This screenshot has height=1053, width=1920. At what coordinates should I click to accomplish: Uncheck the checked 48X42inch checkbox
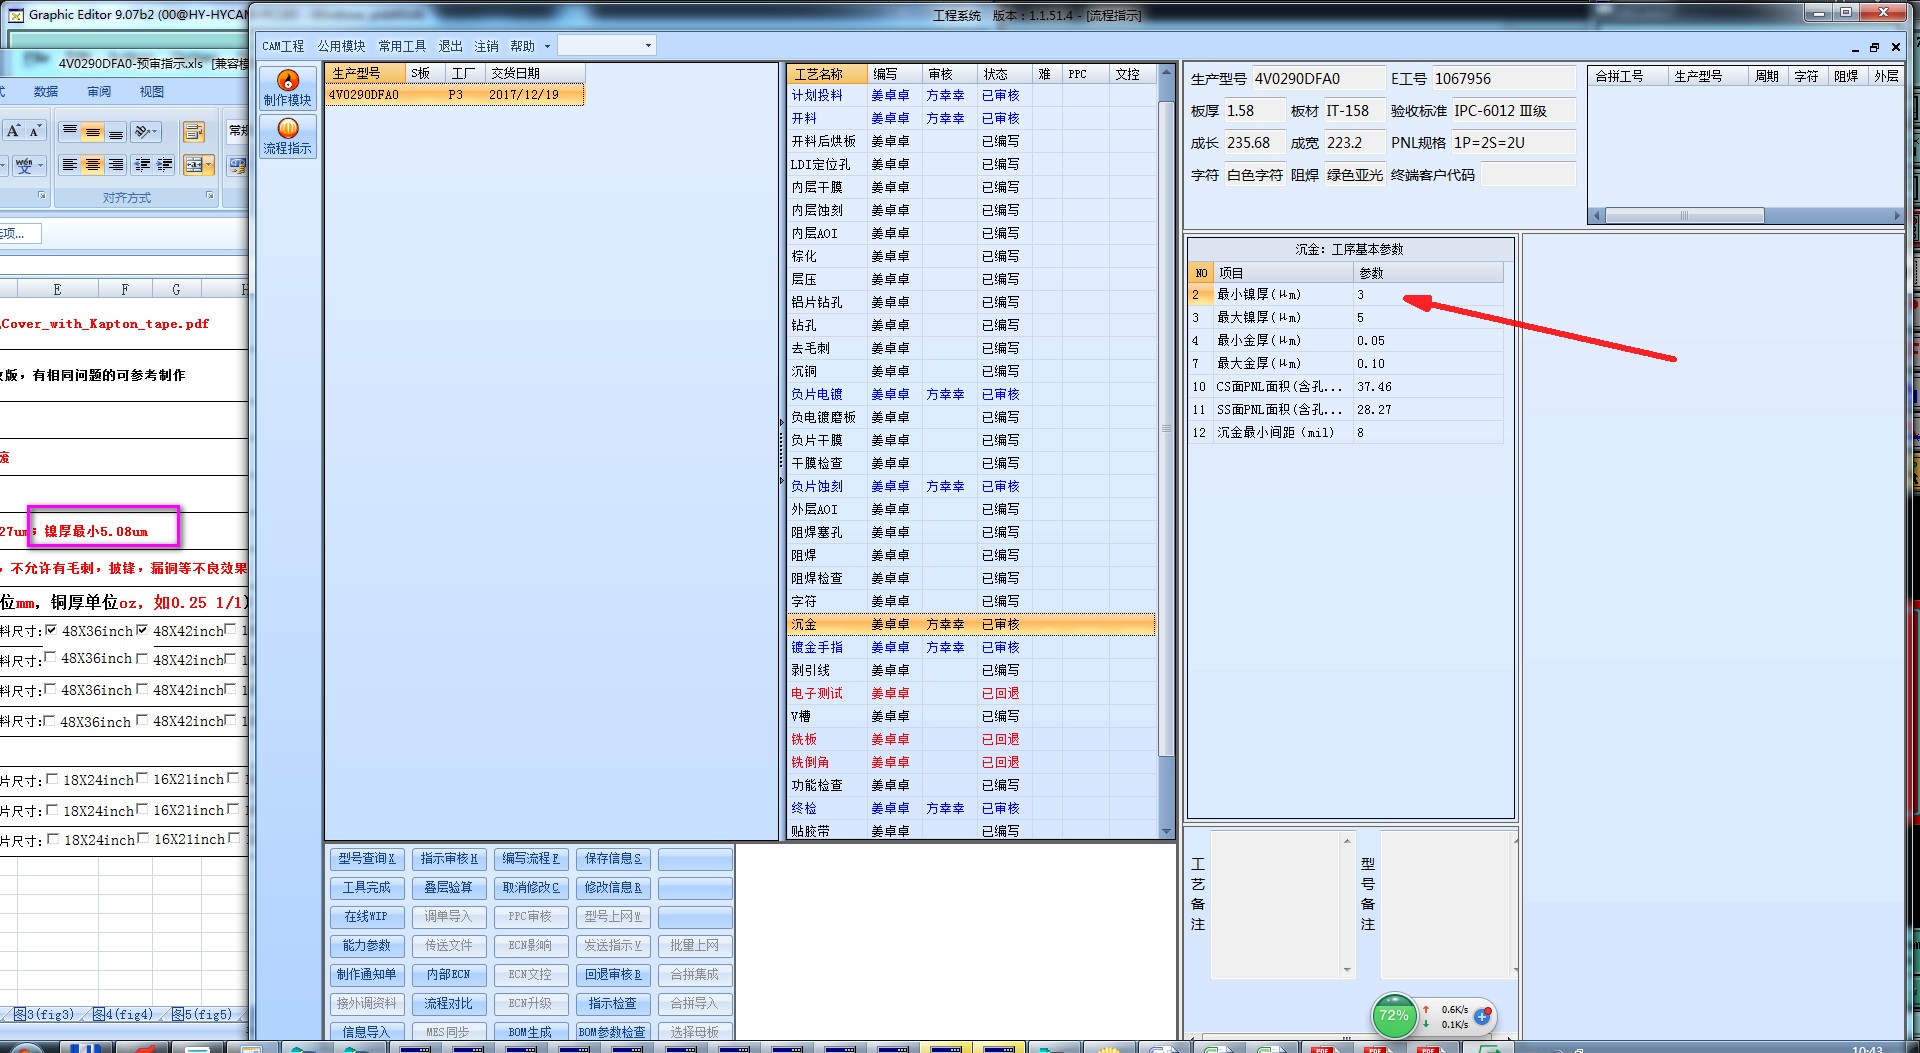pyautogui.click(x=142, y=630)
